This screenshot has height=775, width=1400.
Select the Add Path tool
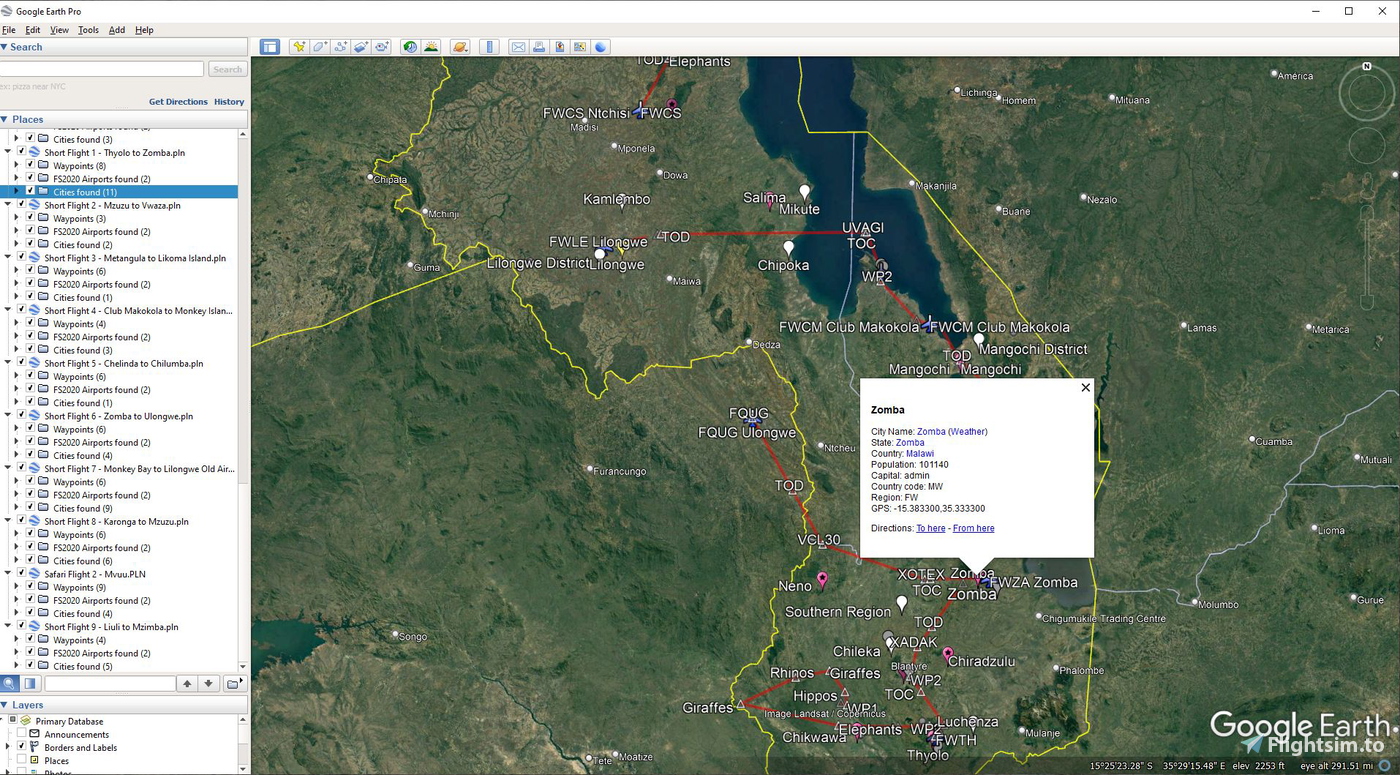340,47
